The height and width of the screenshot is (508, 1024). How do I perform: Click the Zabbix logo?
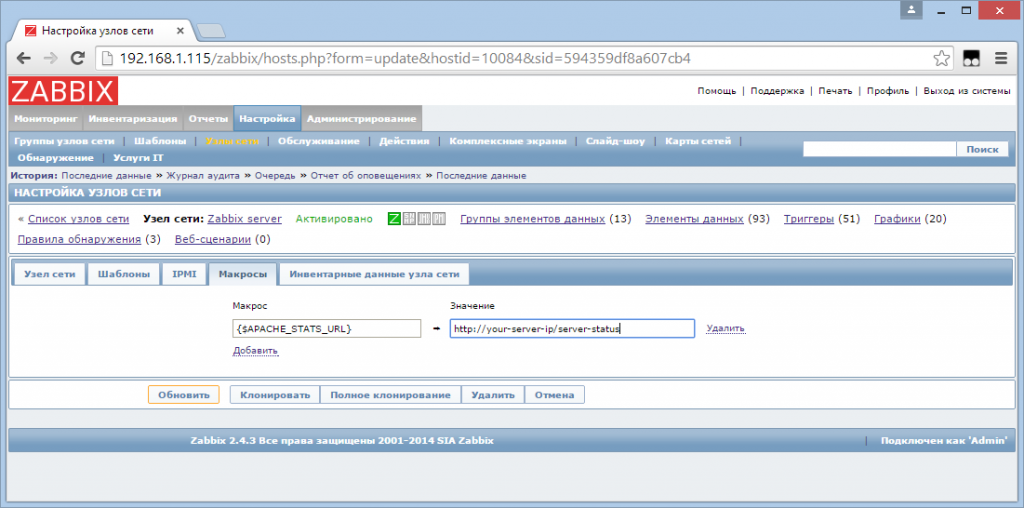click(64, 91)
